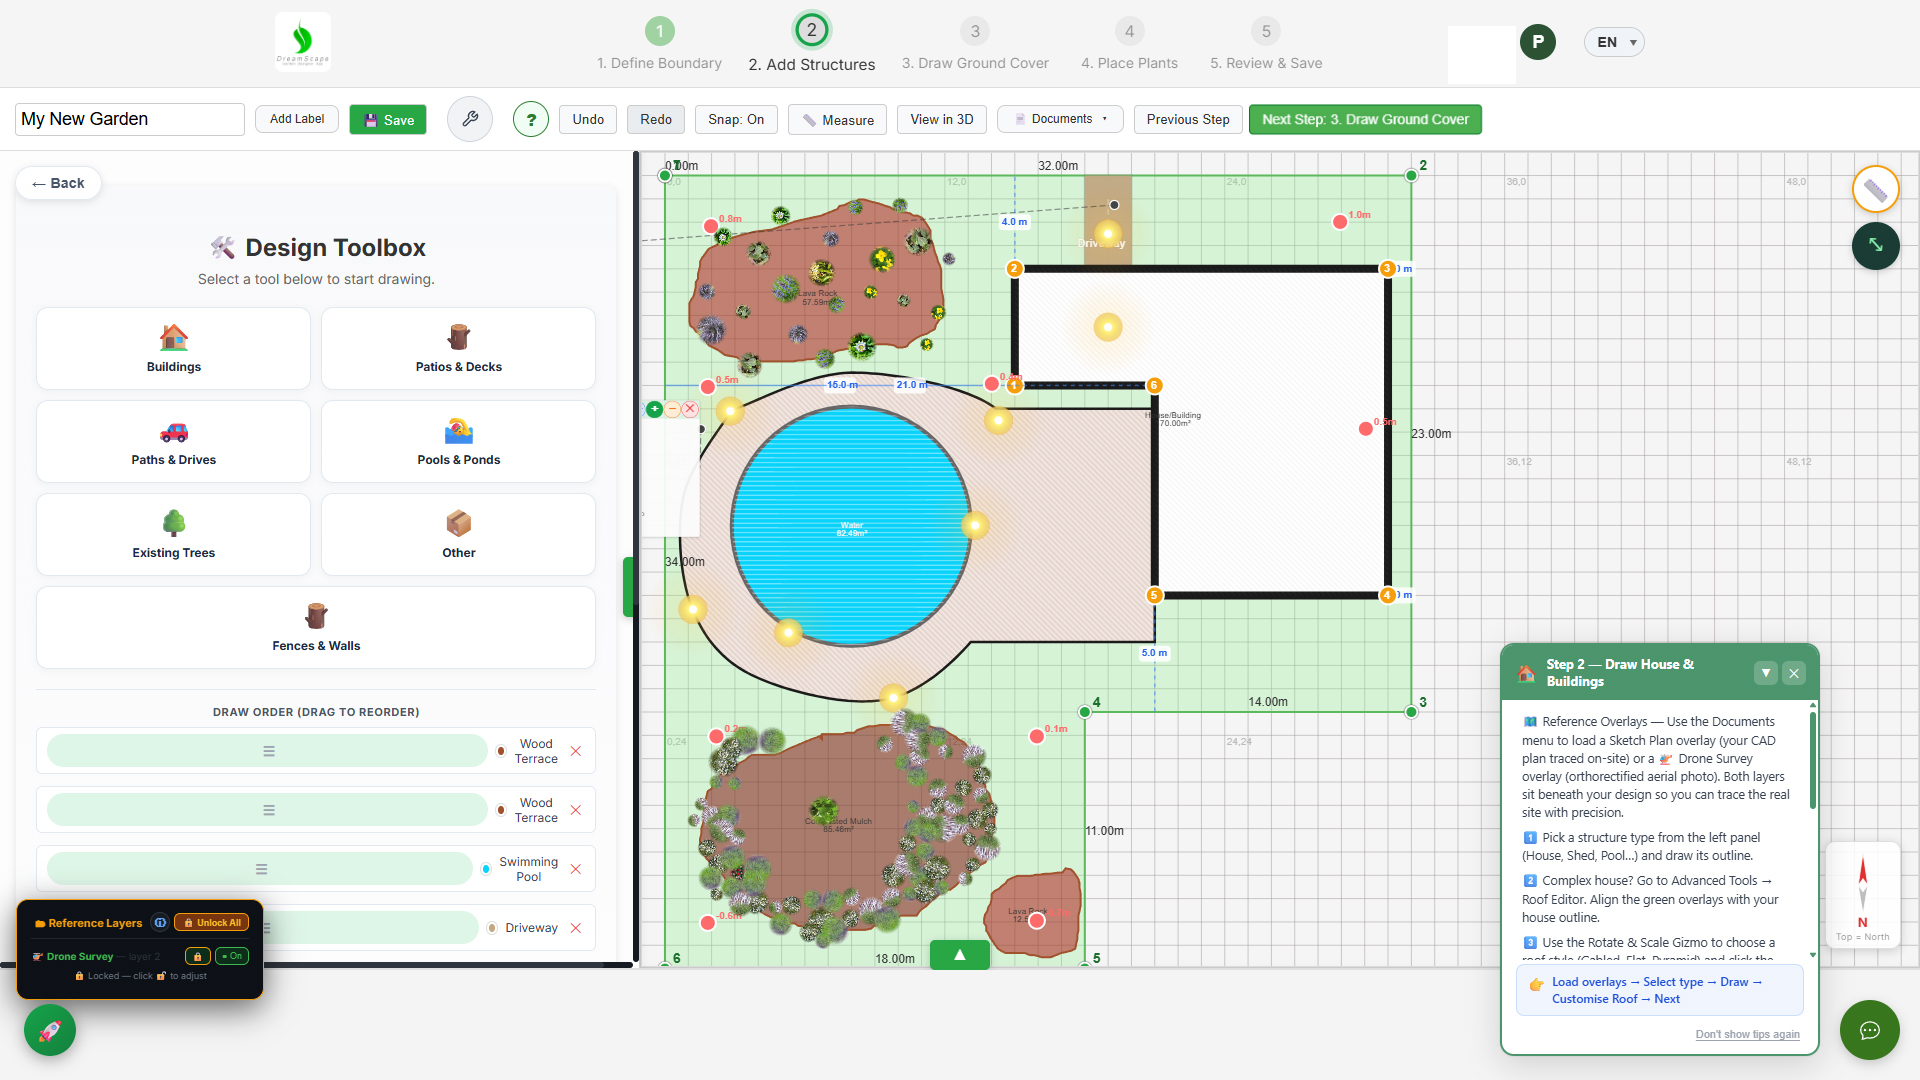Go to step 4 Place Plants
The width and height of the screenshot is (1920, 1080).
tap(1129, 45)
